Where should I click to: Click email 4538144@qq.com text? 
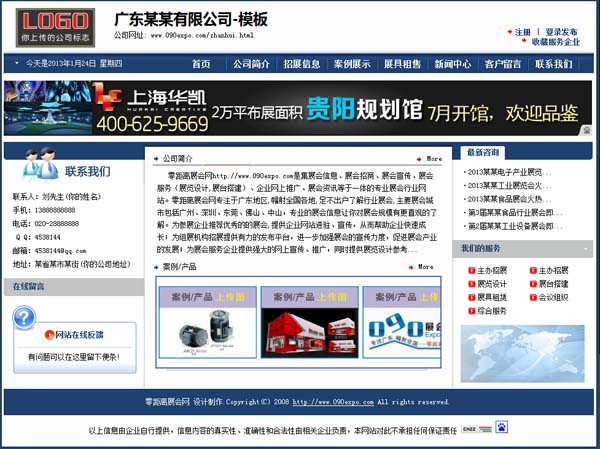(60, 251)
